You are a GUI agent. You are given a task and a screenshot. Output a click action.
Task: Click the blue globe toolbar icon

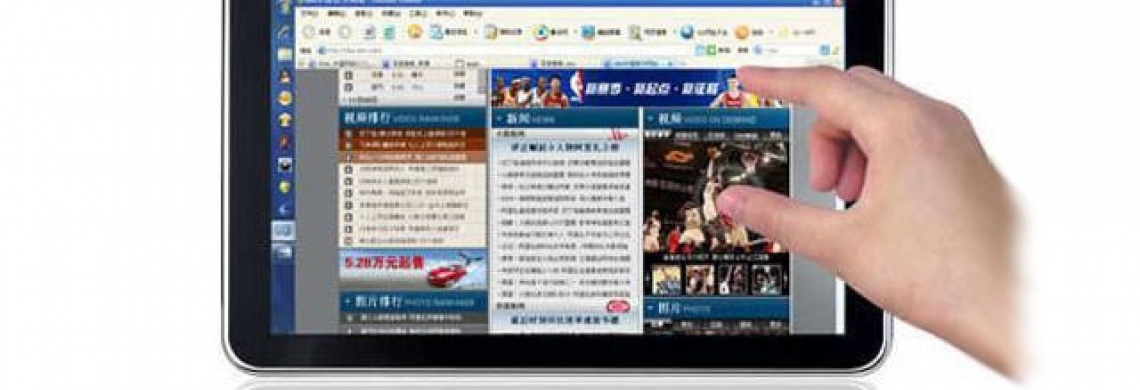pyautogui.click(x=687, y=32)
